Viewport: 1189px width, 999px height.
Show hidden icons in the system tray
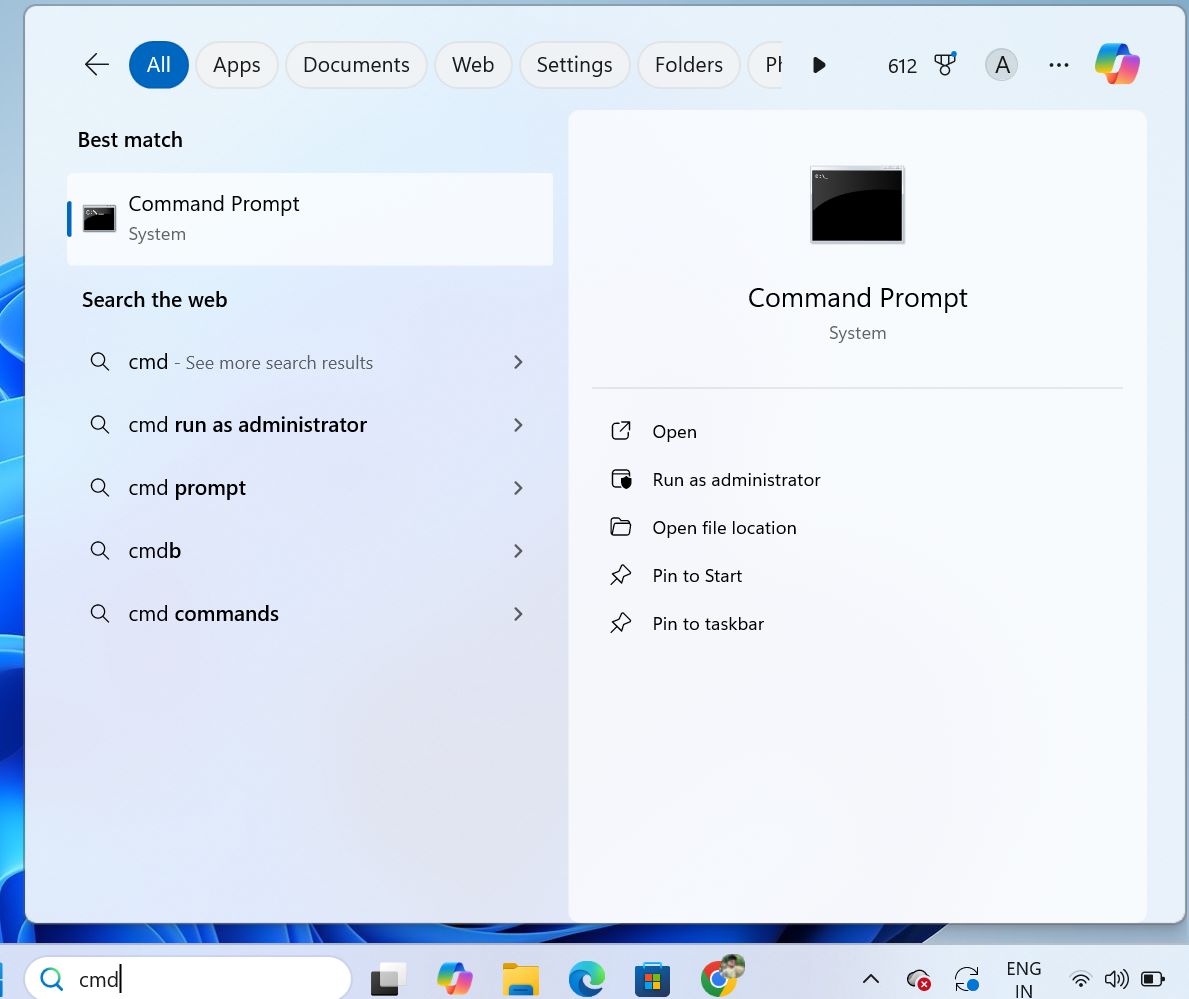pyautogui.click(x=870, y=978)
